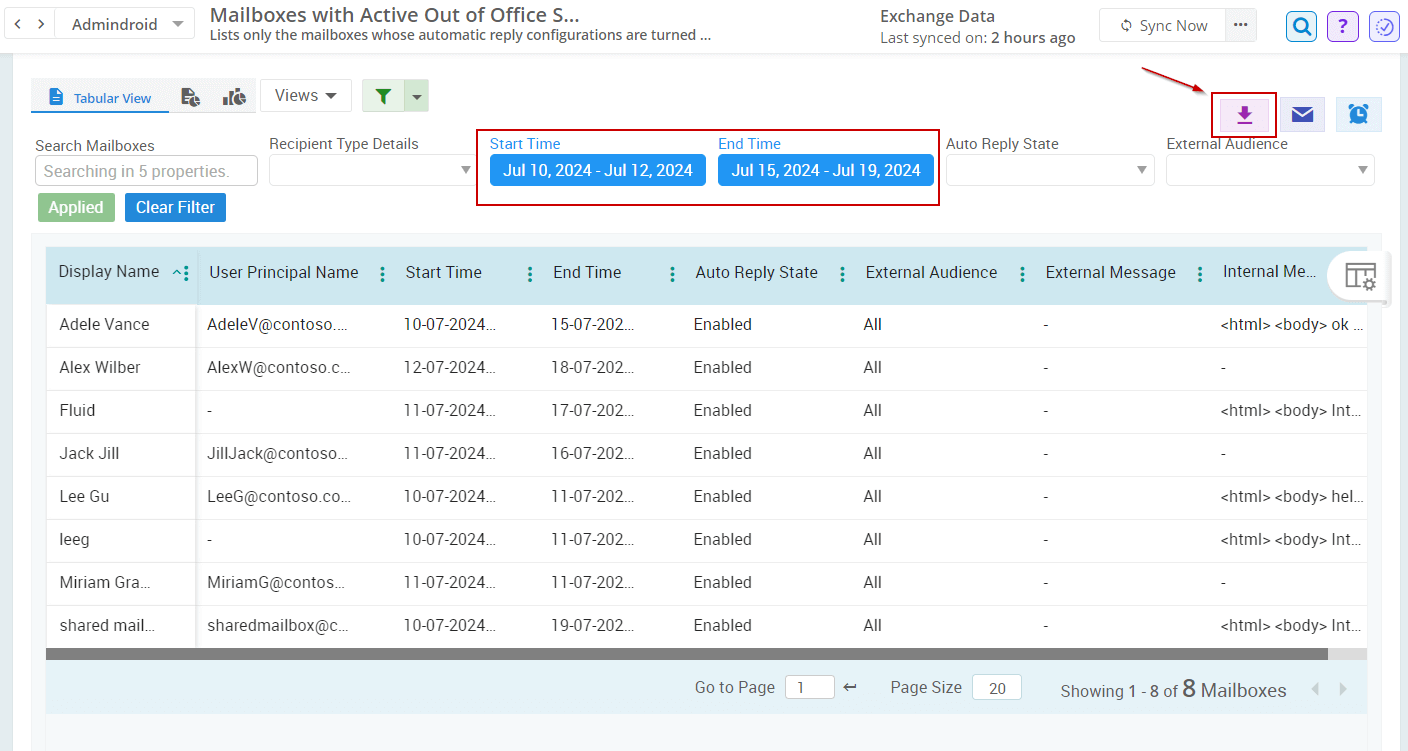Viewport: 1408px width, 751px height.
Task: Click the JillJack@contoso email cell
Action: click(278, 453)
